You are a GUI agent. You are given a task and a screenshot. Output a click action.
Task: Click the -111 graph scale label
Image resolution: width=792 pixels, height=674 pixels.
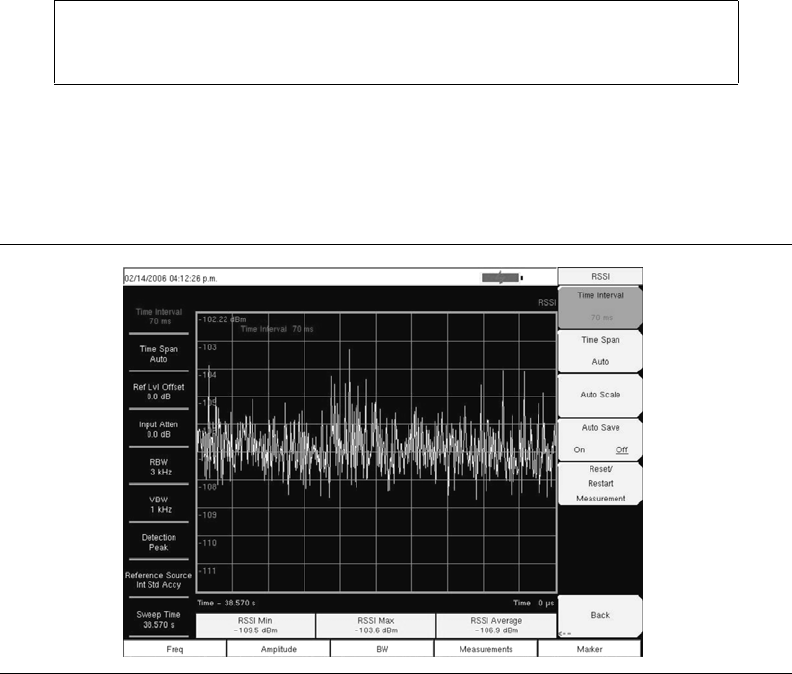(208, 571)
